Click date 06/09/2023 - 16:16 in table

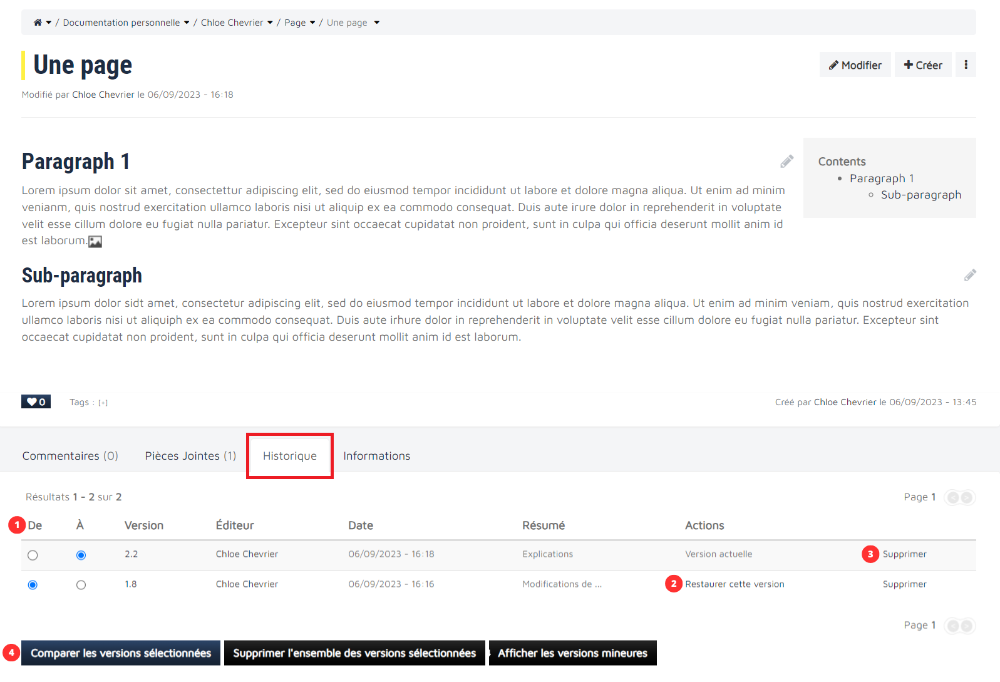tap(391, 584)
